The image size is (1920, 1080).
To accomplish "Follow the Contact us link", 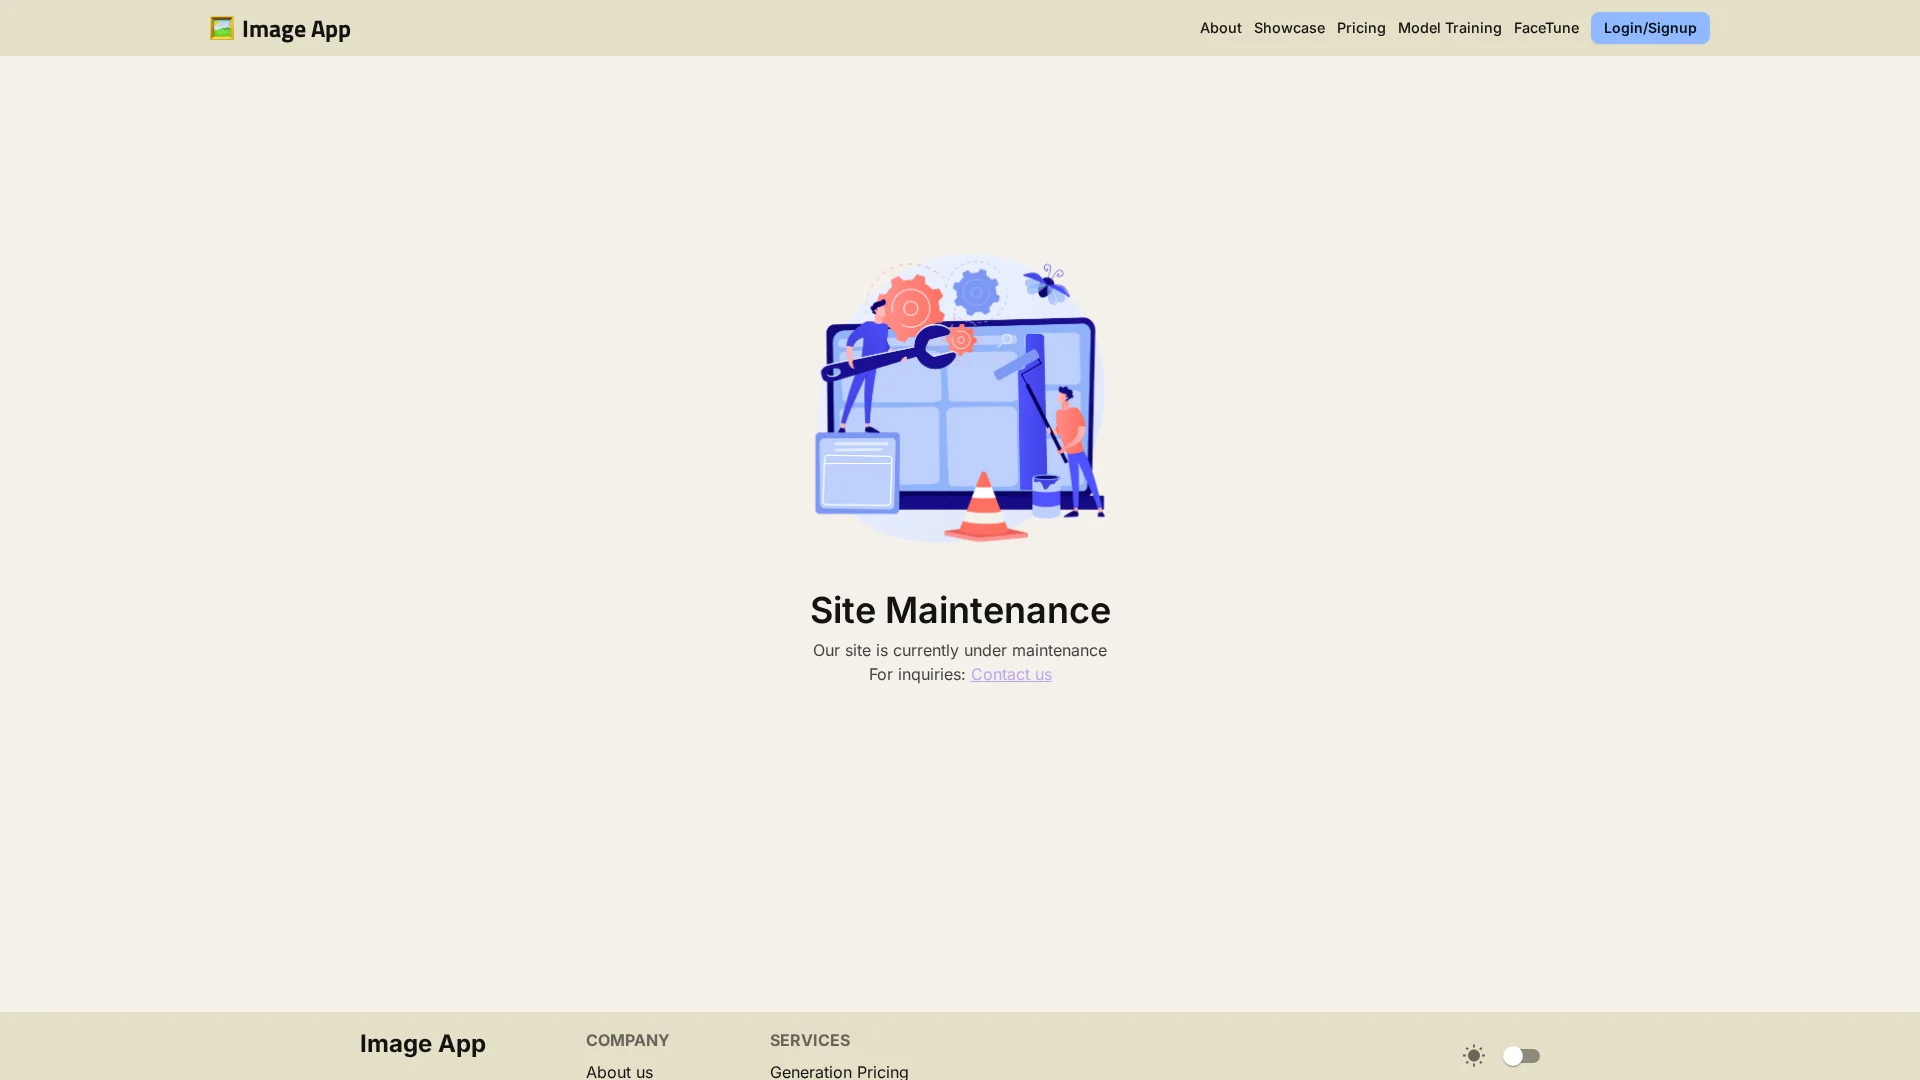I will pyautogui.click(x=1010, y=674).
